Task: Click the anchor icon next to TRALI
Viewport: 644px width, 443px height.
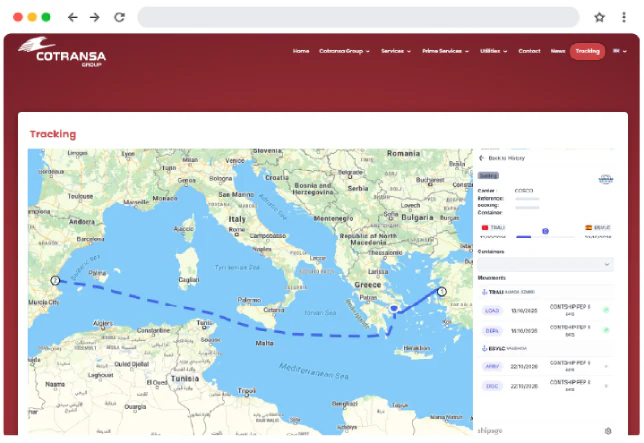Action: coord(484,292)
